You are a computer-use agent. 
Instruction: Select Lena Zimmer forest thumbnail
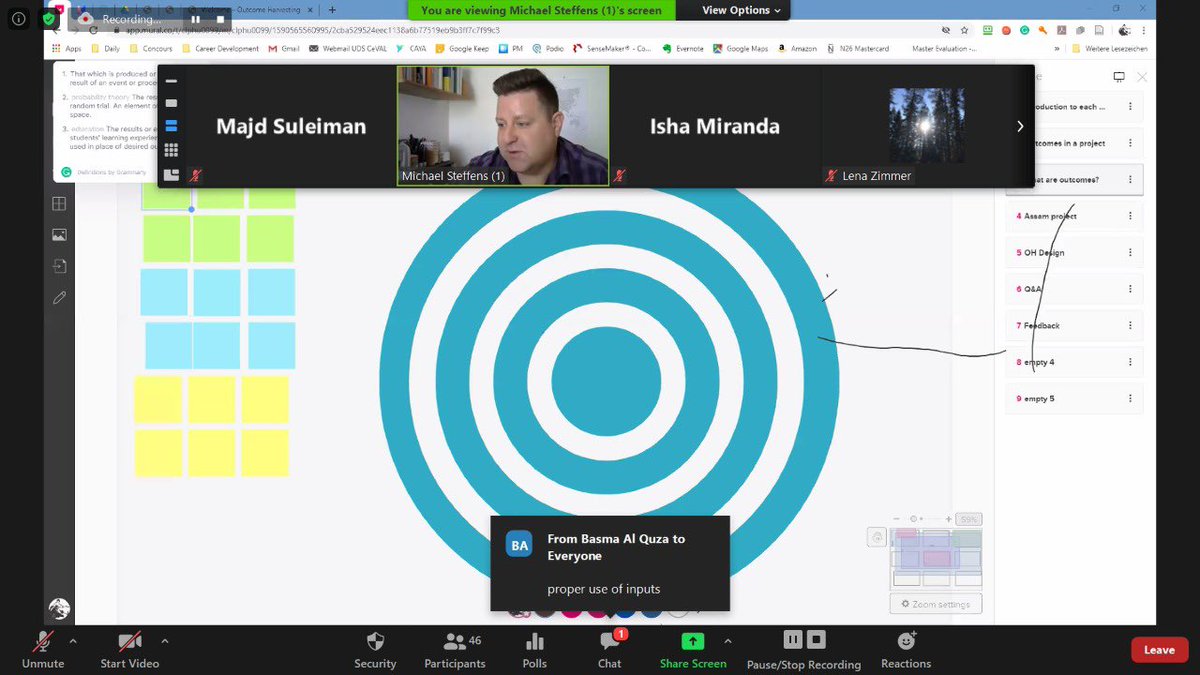coord(927,126)
